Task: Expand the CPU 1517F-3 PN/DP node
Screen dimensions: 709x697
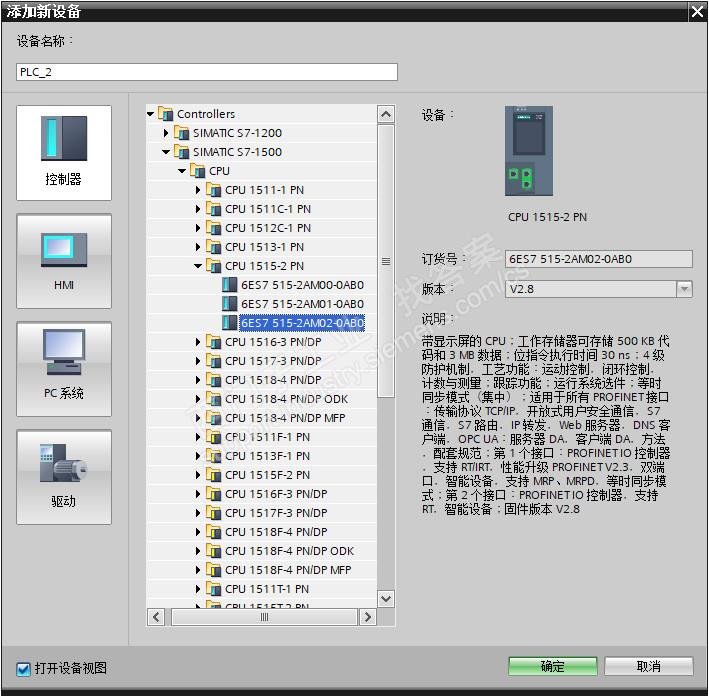Action: 198,513
